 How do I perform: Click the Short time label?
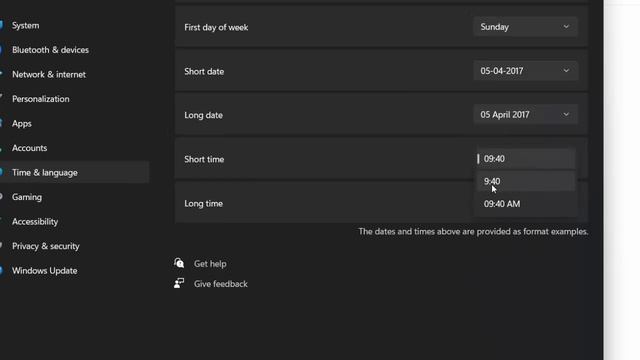204,159
